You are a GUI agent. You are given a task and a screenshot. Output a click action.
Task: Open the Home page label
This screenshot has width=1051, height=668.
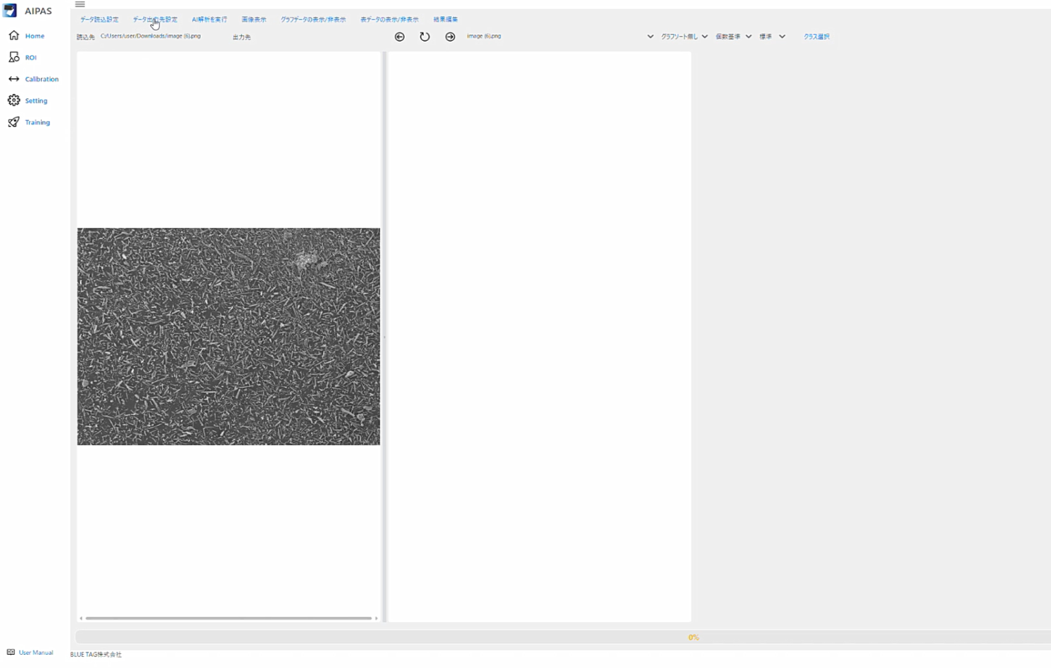coord(35,36)
